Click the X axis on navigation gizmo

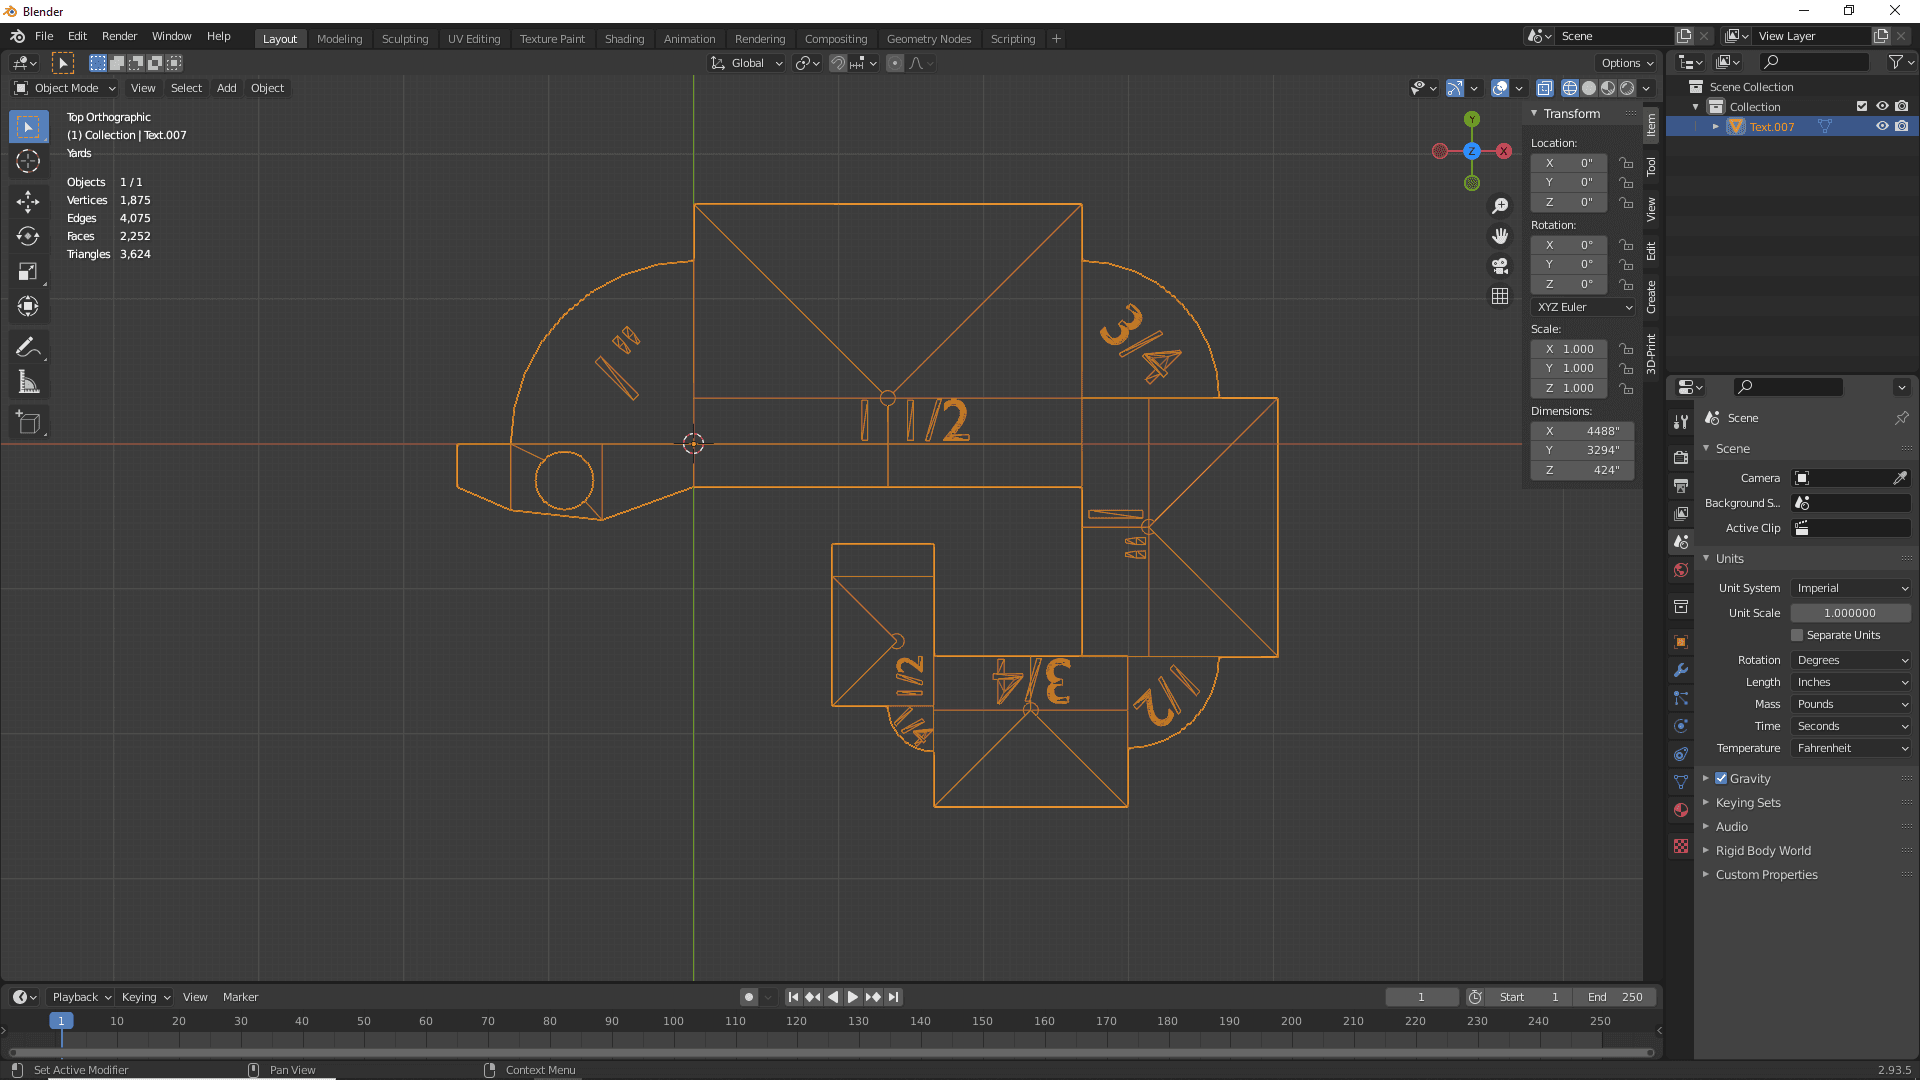1504,151
